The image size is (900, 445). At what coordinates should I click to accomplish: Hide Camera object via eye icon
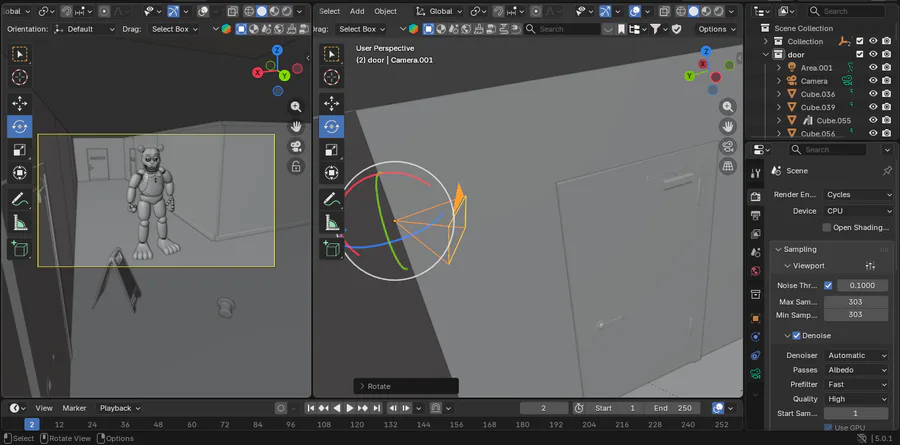click(873, 81)
